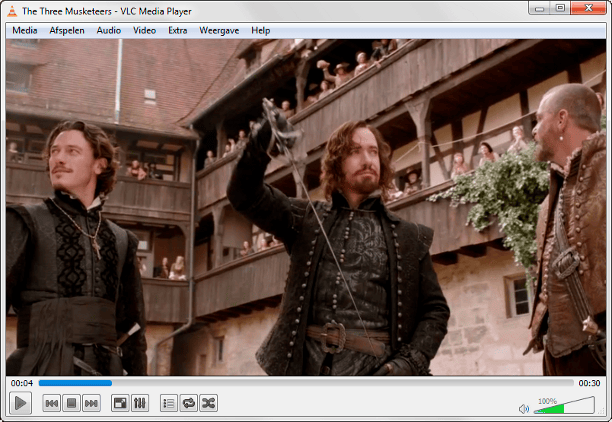Open extended settings equalizer icon
Image resolution: width=612 pixels, height=422 pixels.
click(x=140, y=403)
